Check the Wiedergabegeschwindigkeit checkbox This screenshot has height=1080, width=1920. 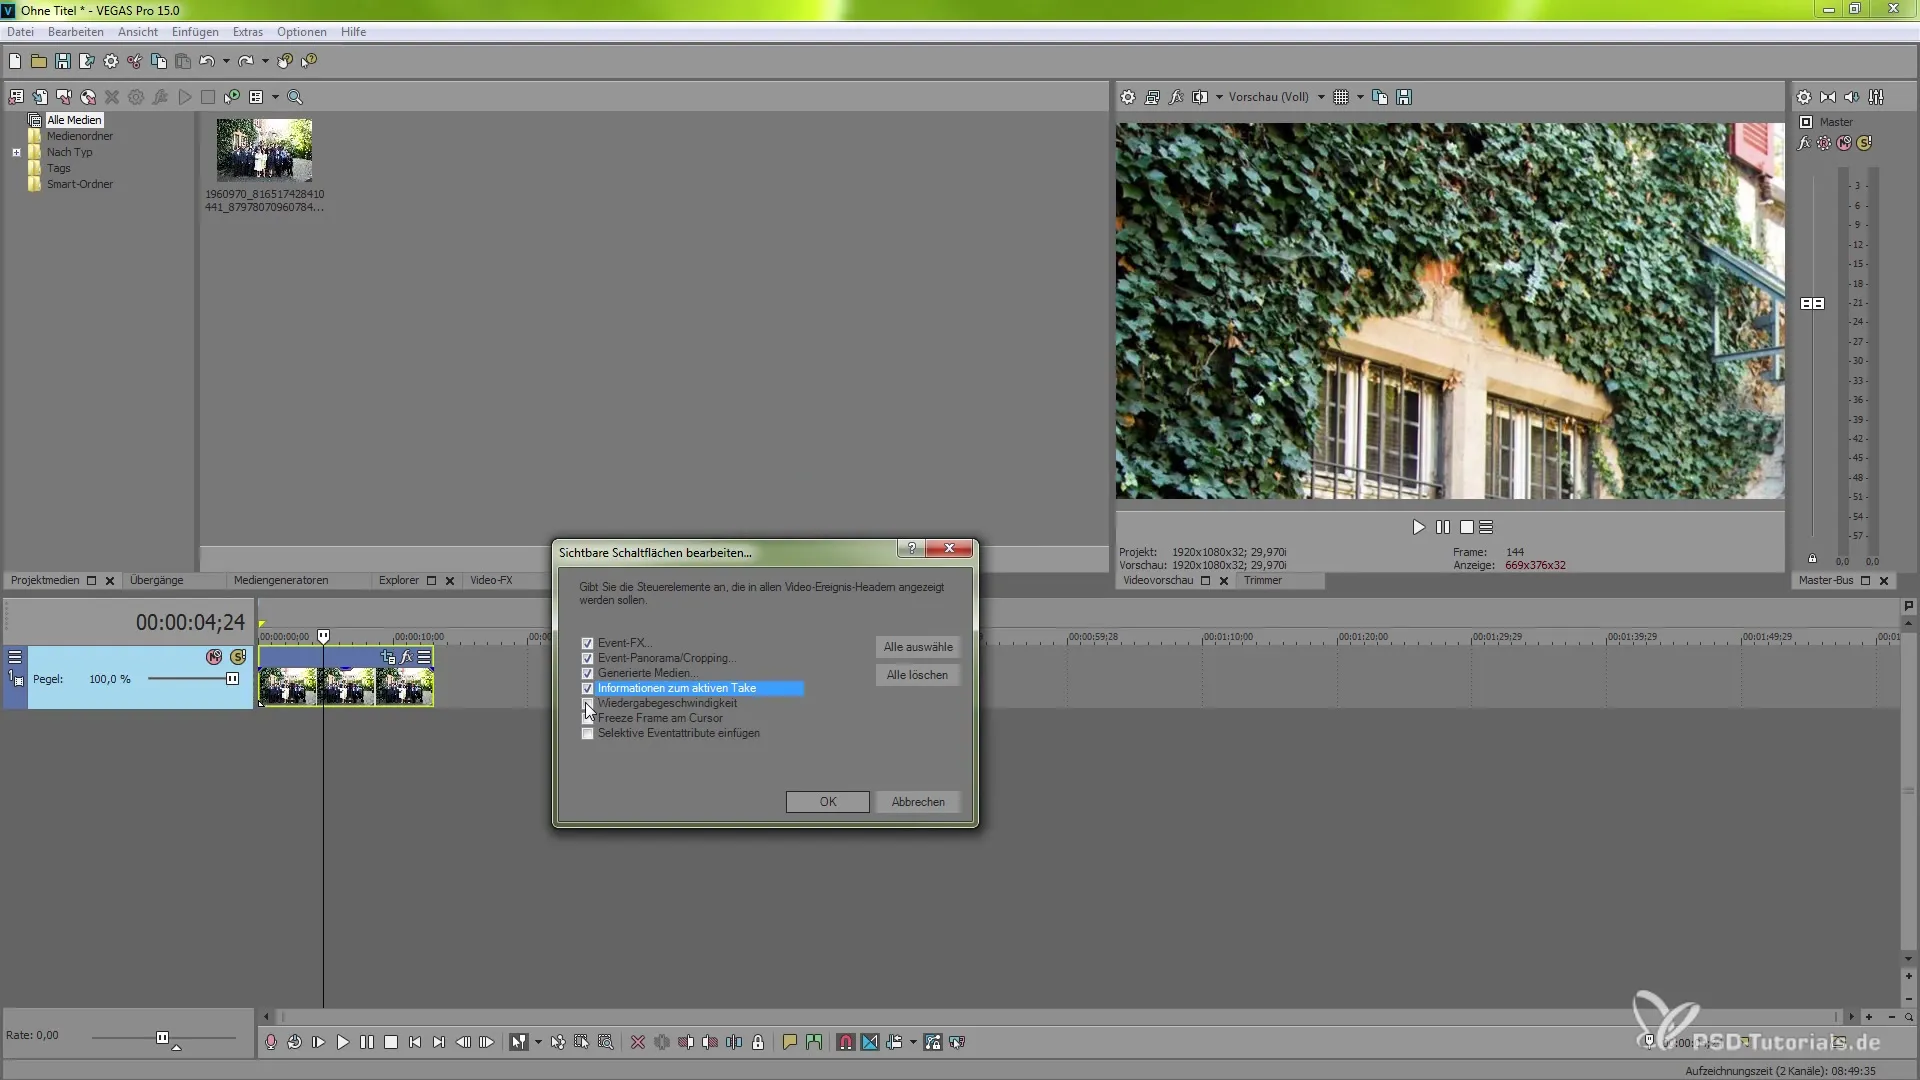[587, 703]
